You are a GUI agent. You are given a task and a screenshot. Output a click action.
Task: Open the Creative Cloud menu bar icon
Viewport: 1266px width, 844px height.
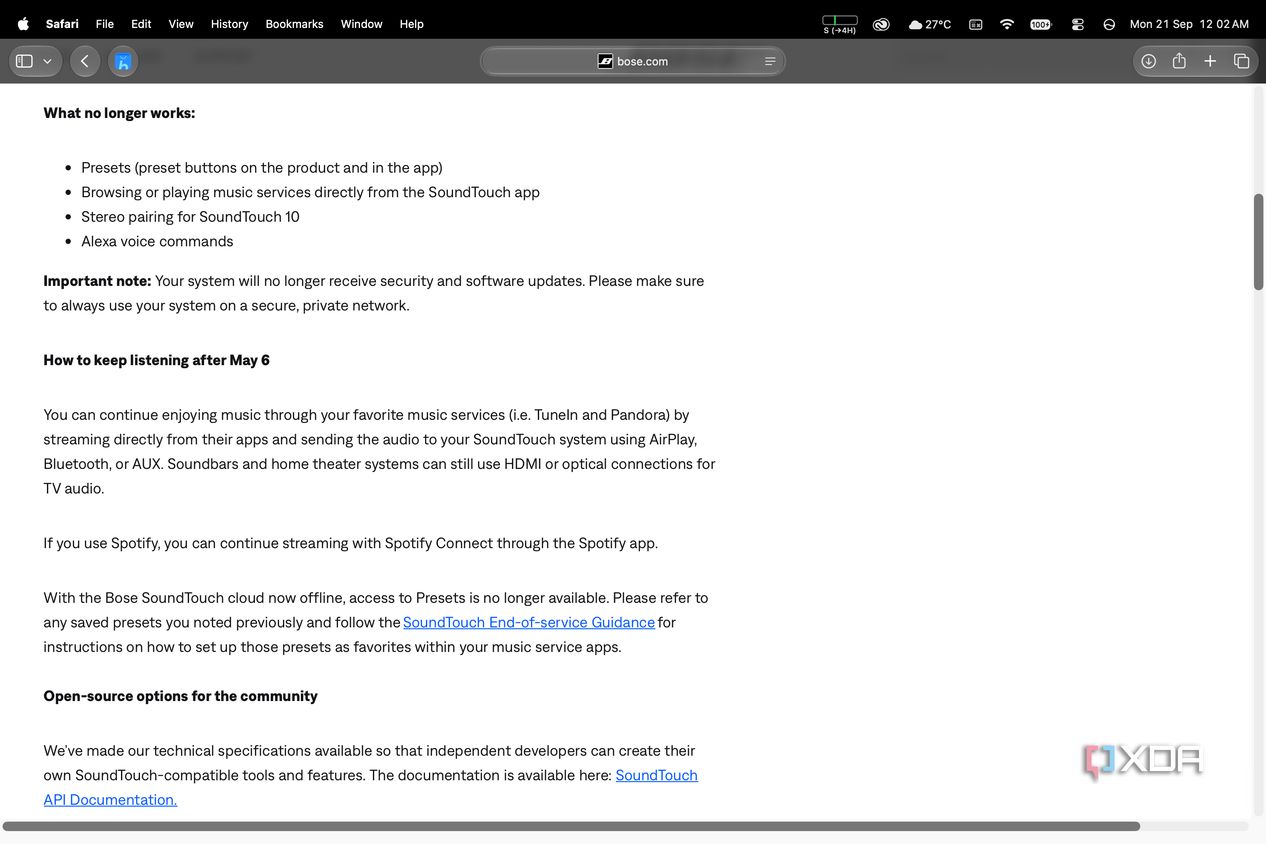881,24
